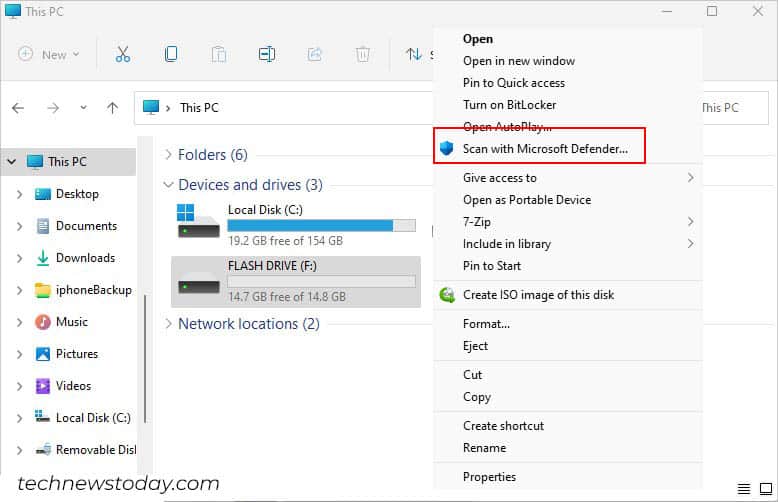Screen dimensions: 778x502
Task: Select This PC in the sidebar
Action: (x=68, y=162)
